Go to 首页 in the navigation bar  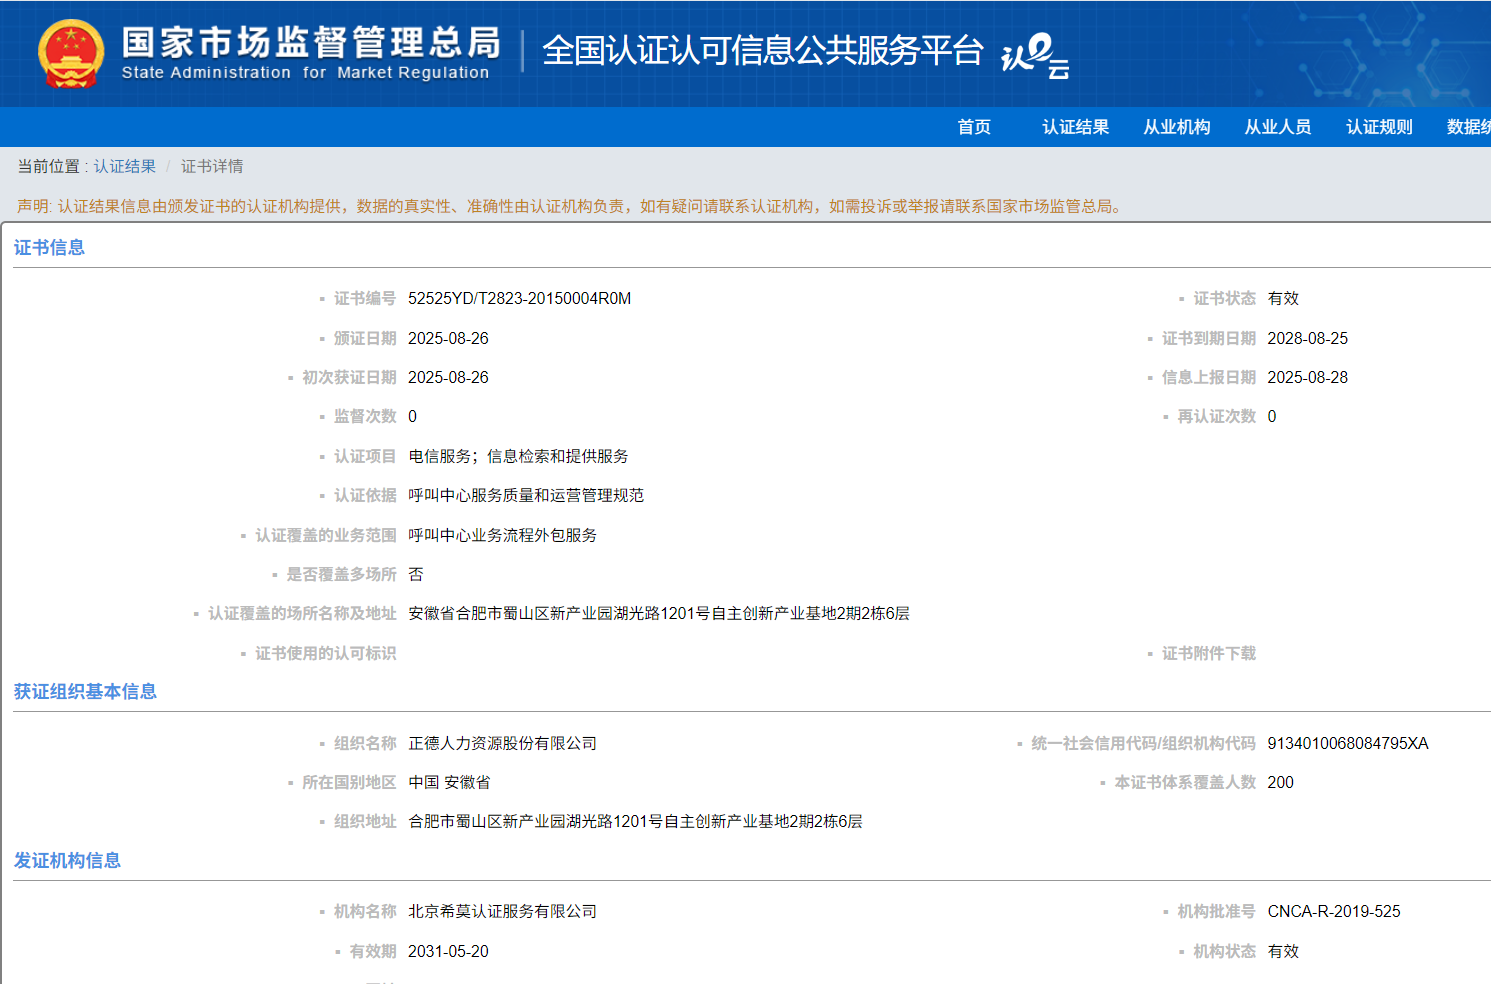click(x=973, y=127)
